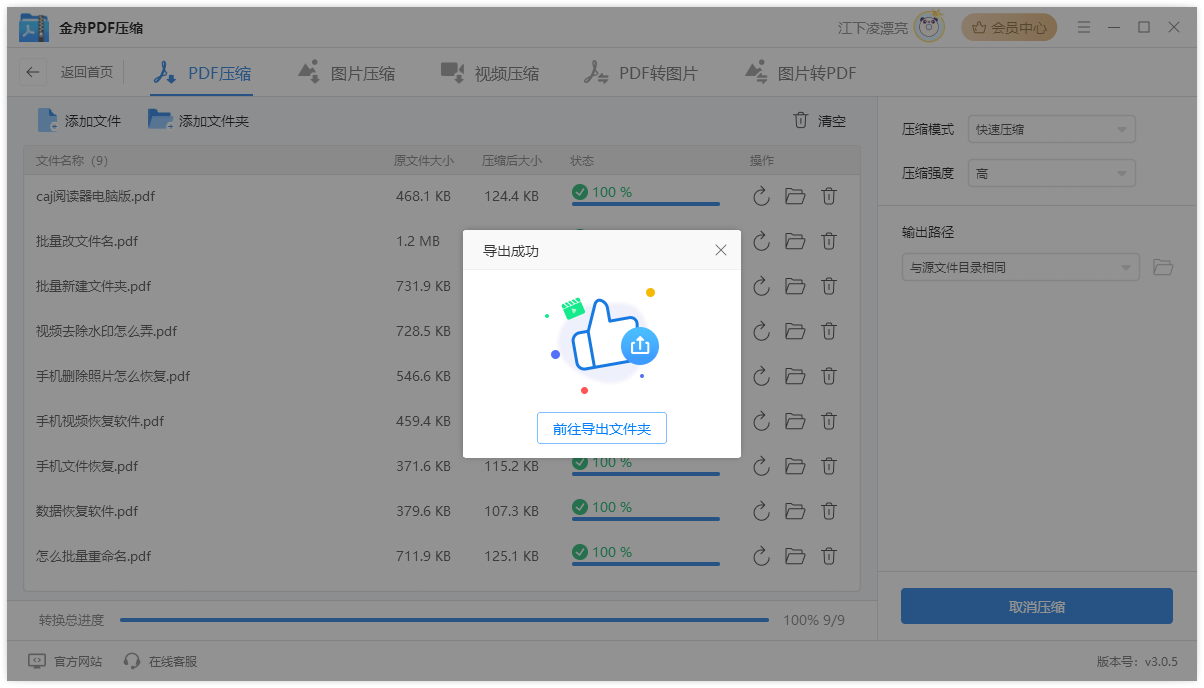Expand the 压缩模式 dropdown
Screen dimensions: 1204x688
tap(1051, 129)
